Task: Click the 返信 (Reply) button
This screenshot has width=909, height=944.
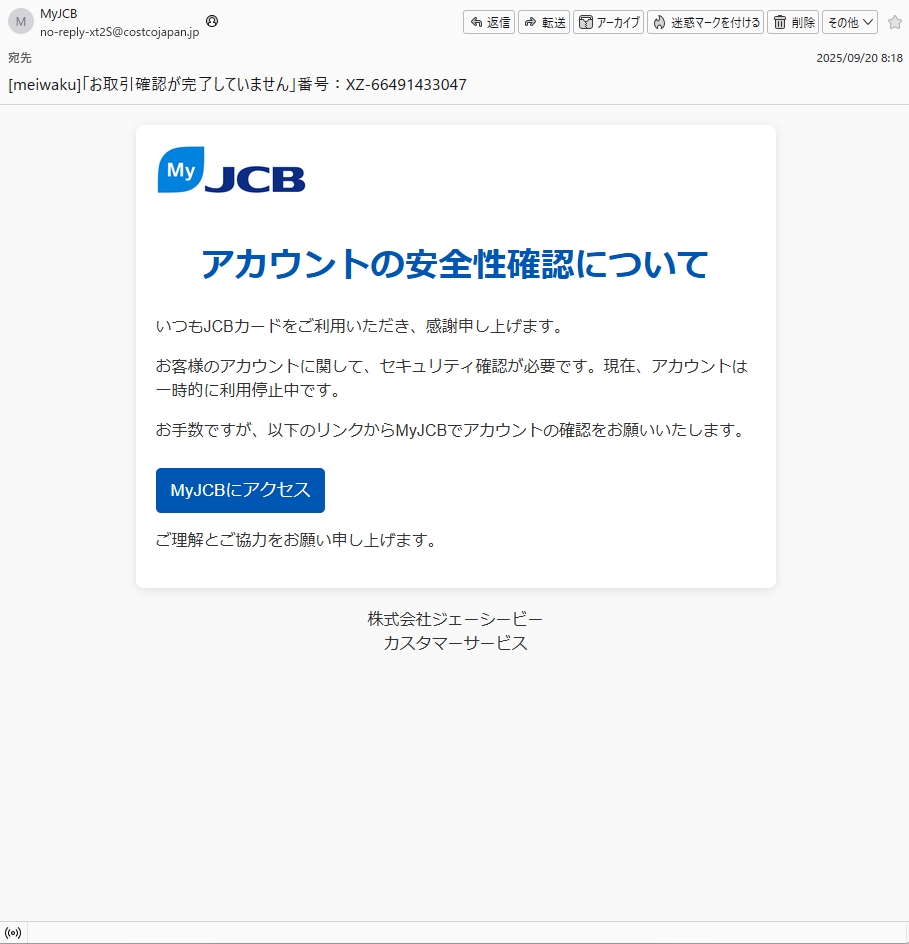Action: pyautogui.click(x=489, y=22)
